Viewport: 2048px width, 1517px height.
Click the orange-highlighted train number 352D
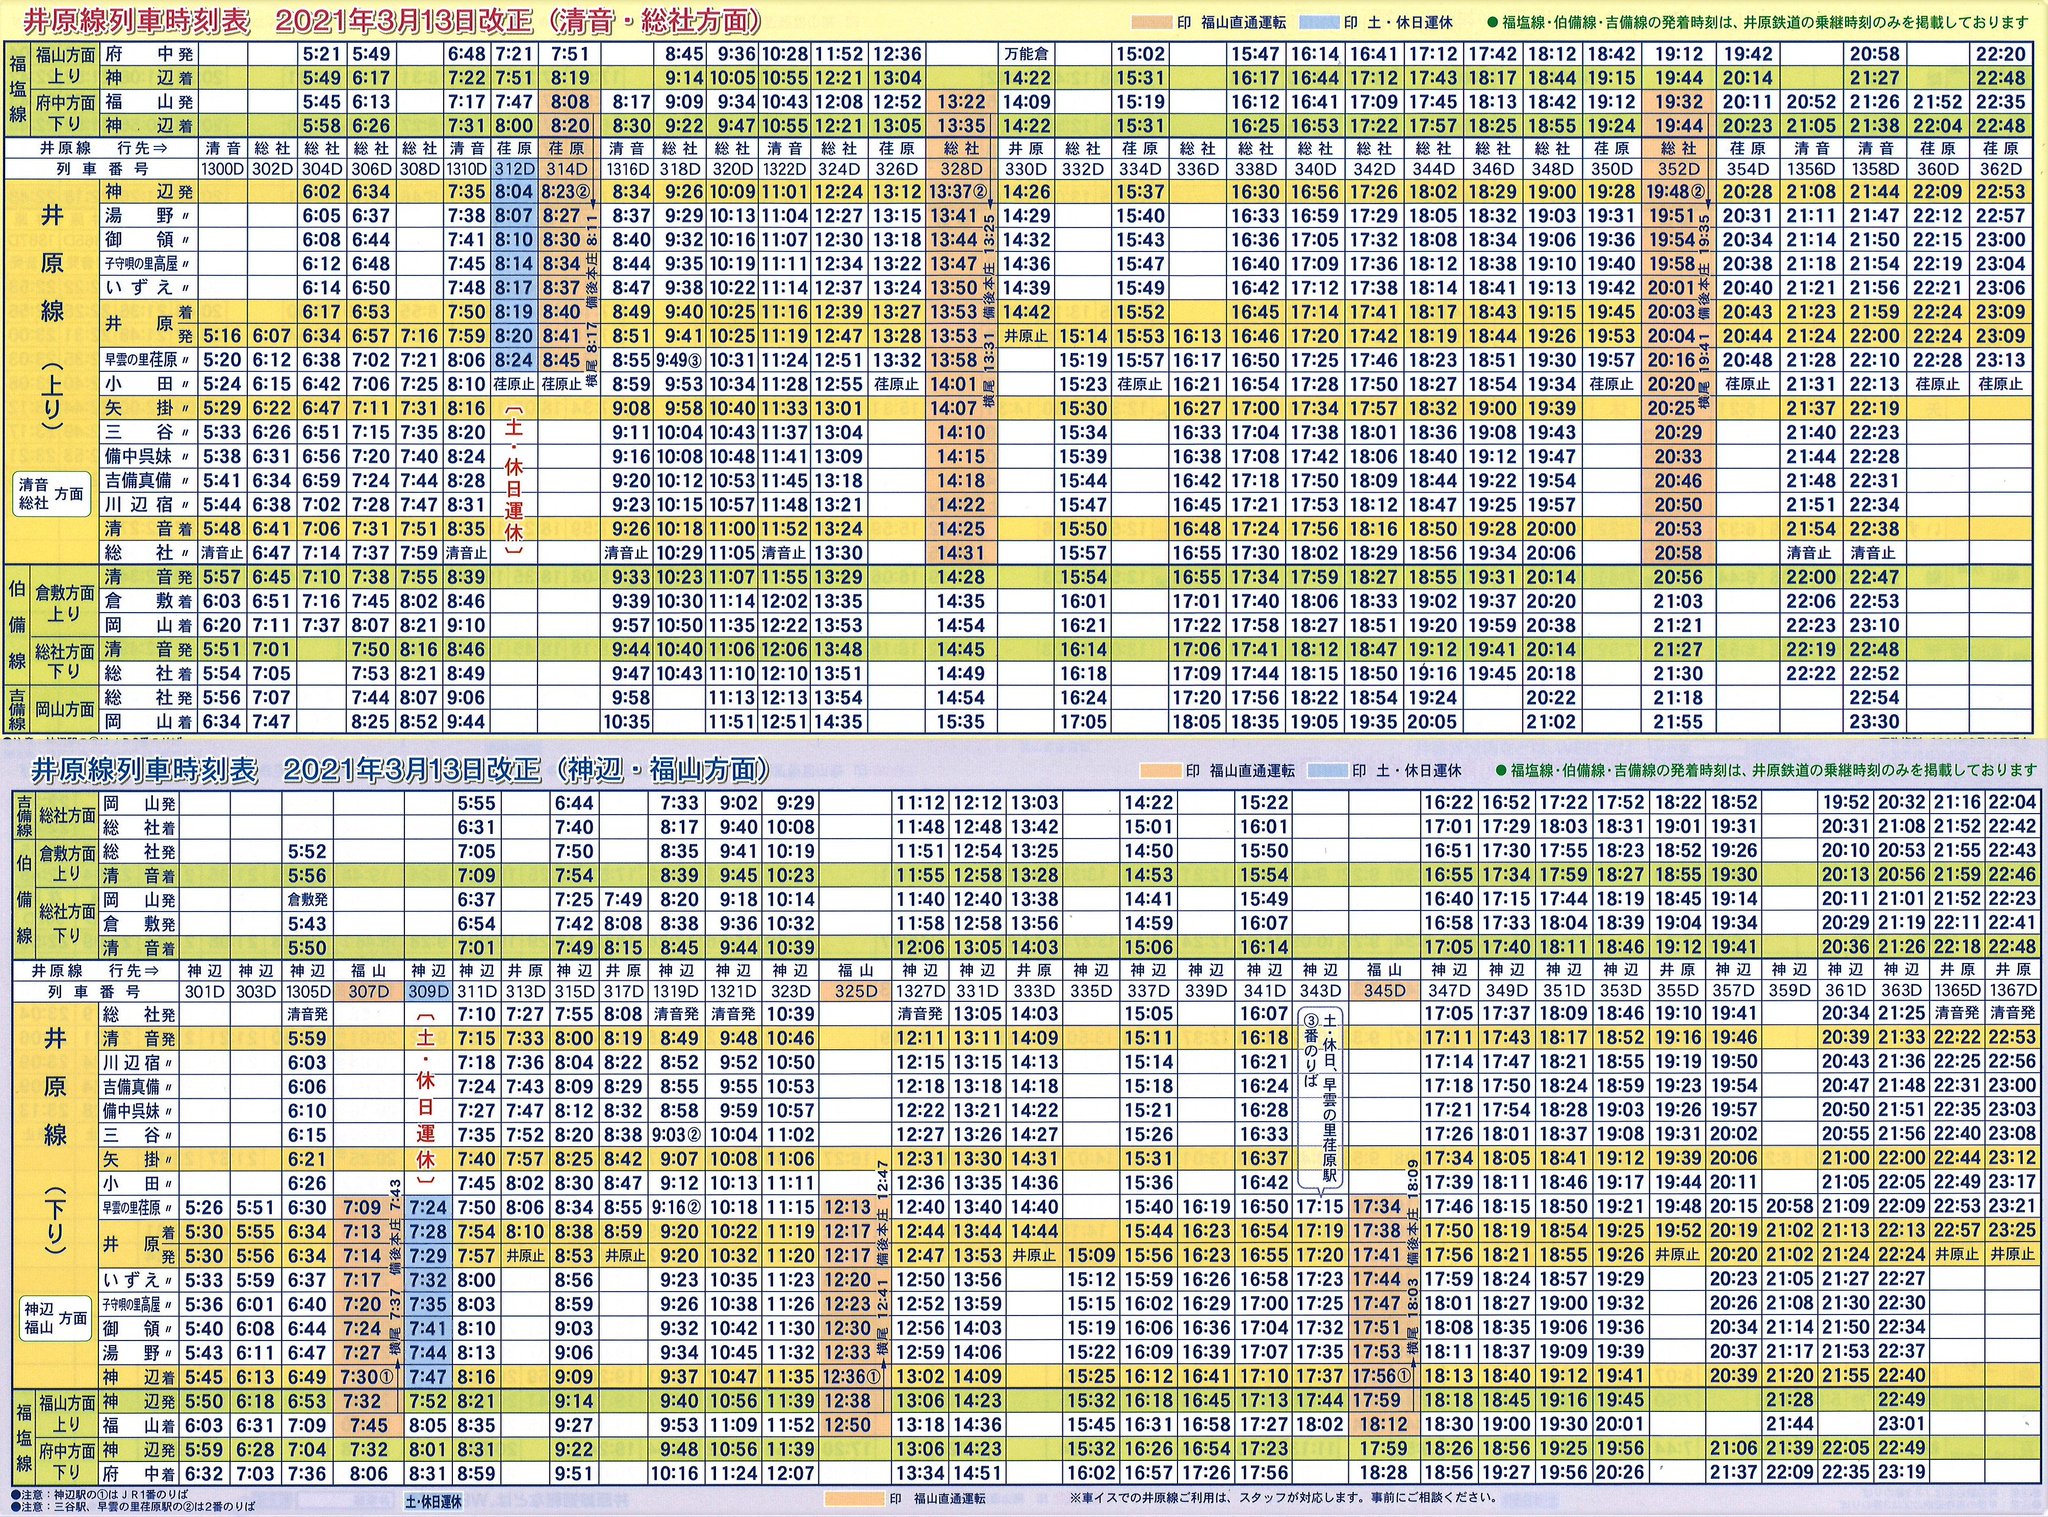pyautogui.click(x=1679, y=170)
